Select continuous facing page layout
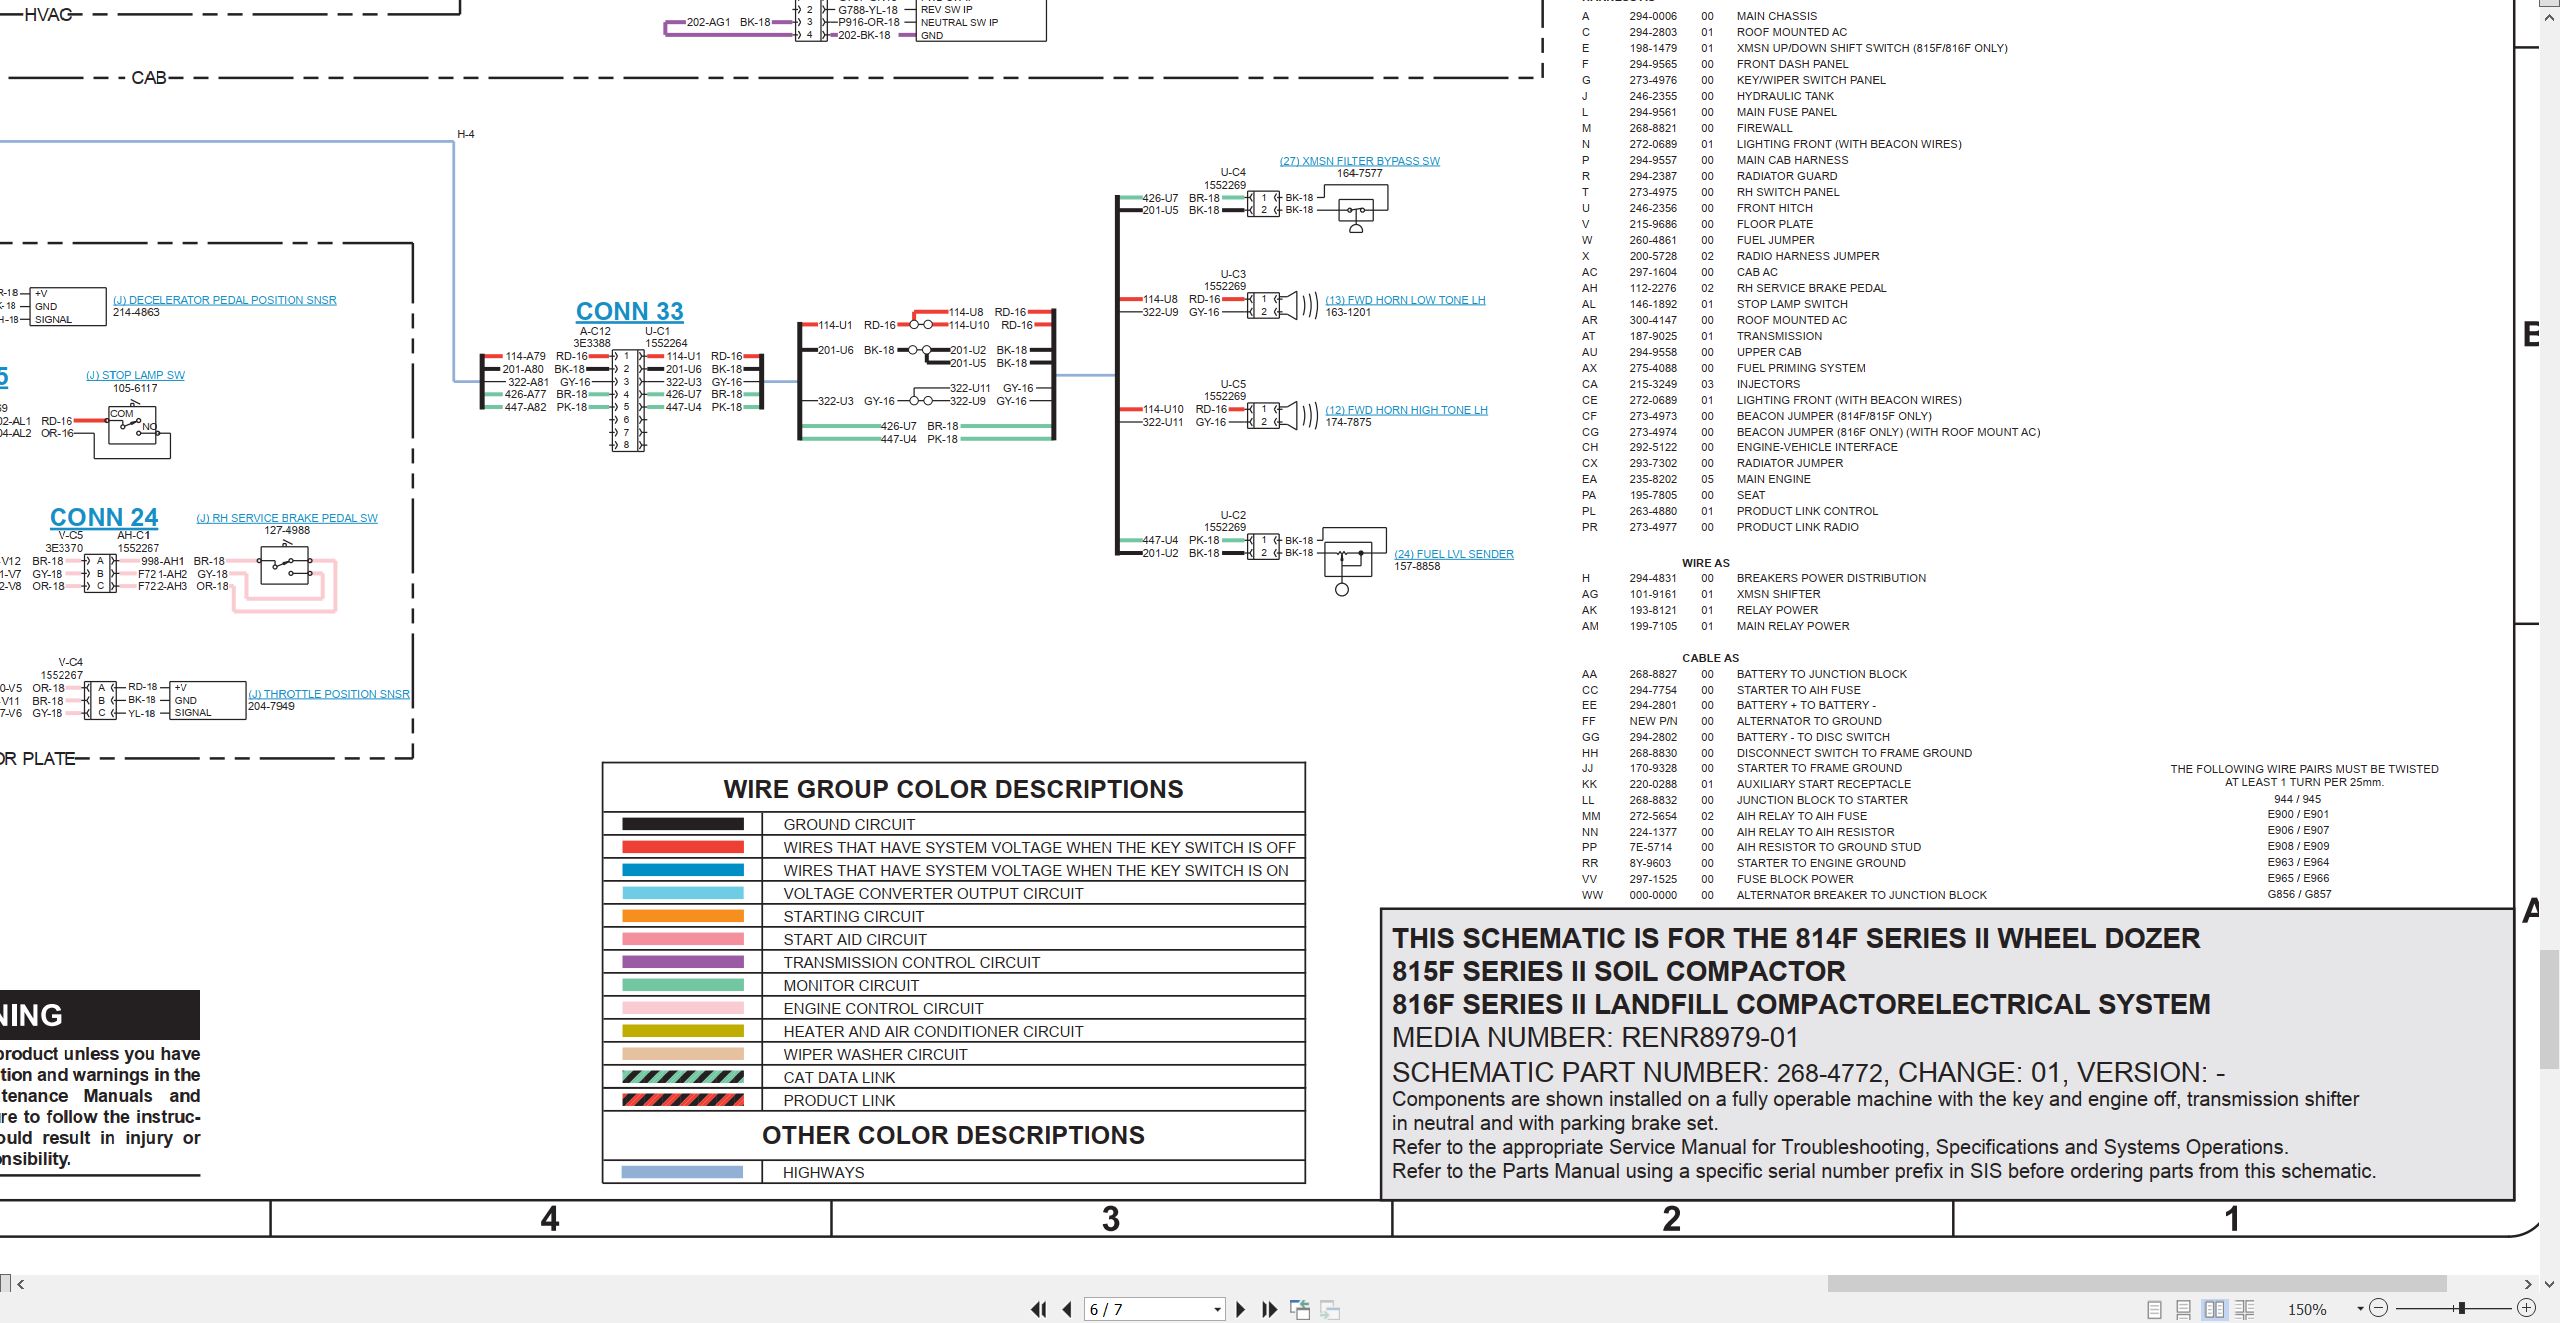Image resolution: width=2560 pixels, height=1323 pixels. (x=2245, y=1309)
